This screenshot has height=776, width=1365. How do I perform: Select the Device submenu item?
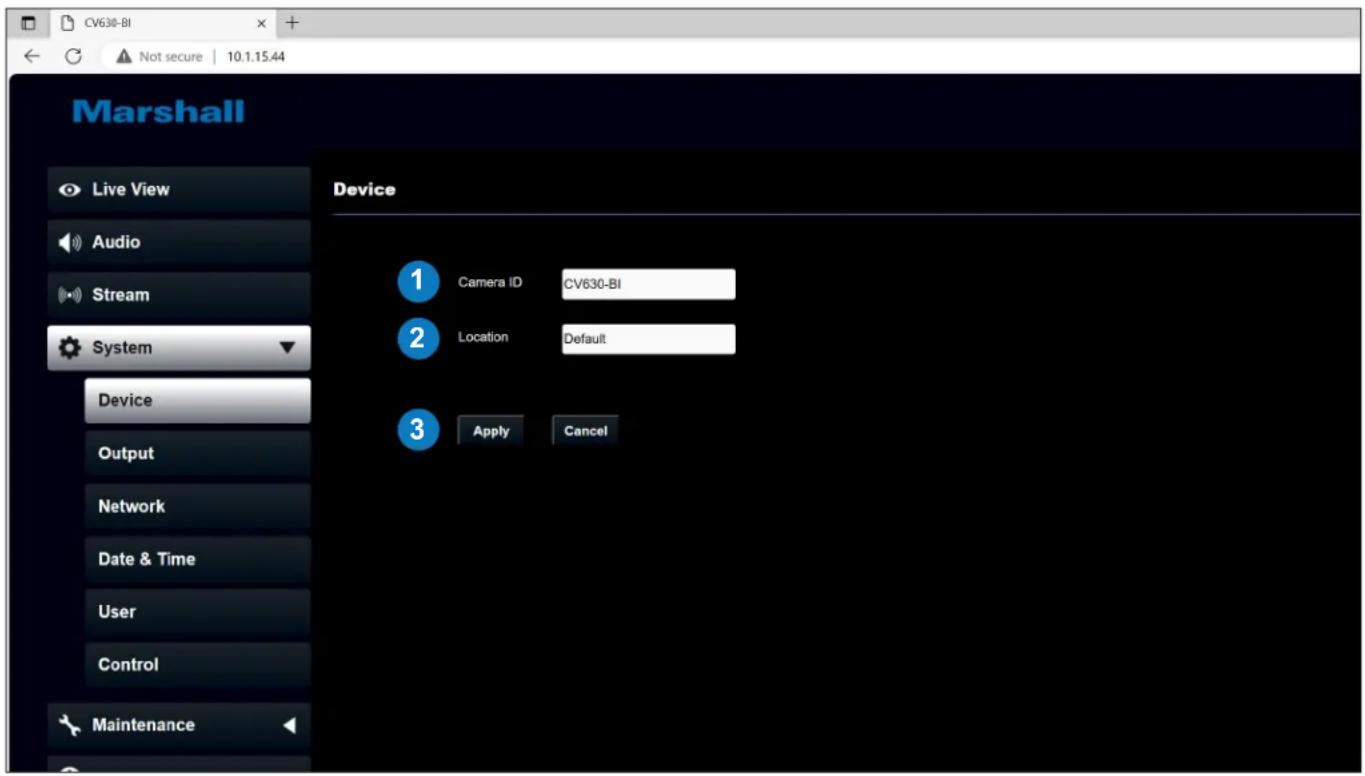tap(197, 401)
